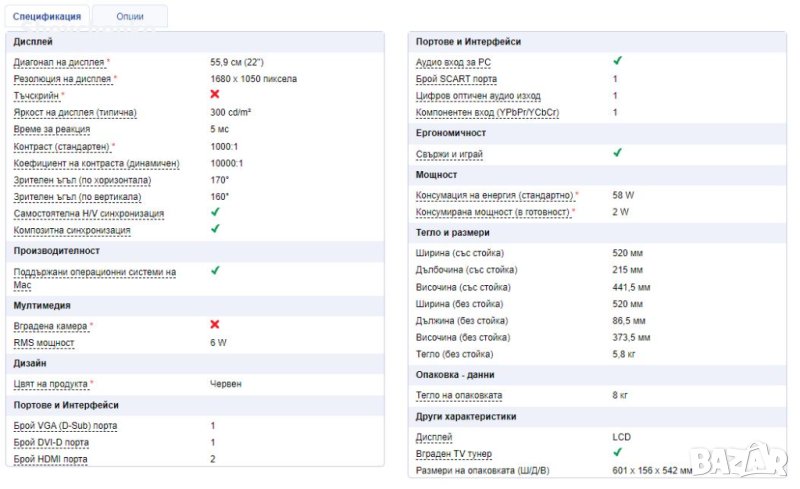Click the red X next to Тъчскрийн

coord(215,94)
